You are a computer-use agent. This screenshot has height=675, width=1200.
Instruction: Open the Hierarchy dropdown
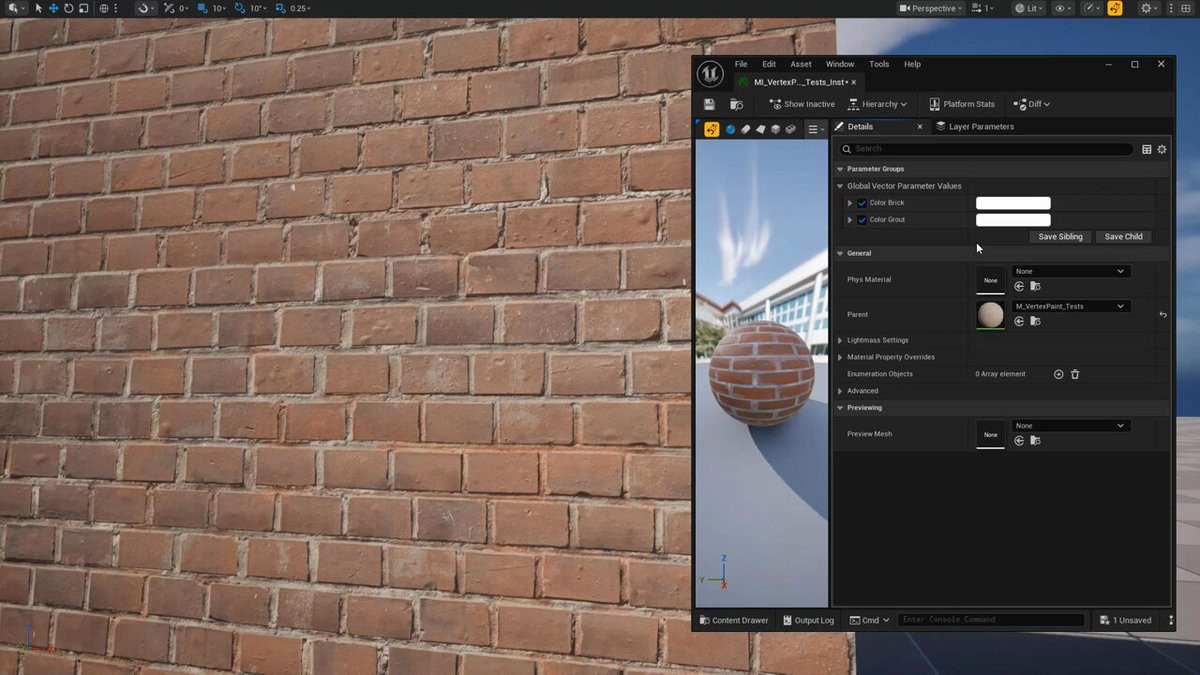click(877, 104)
